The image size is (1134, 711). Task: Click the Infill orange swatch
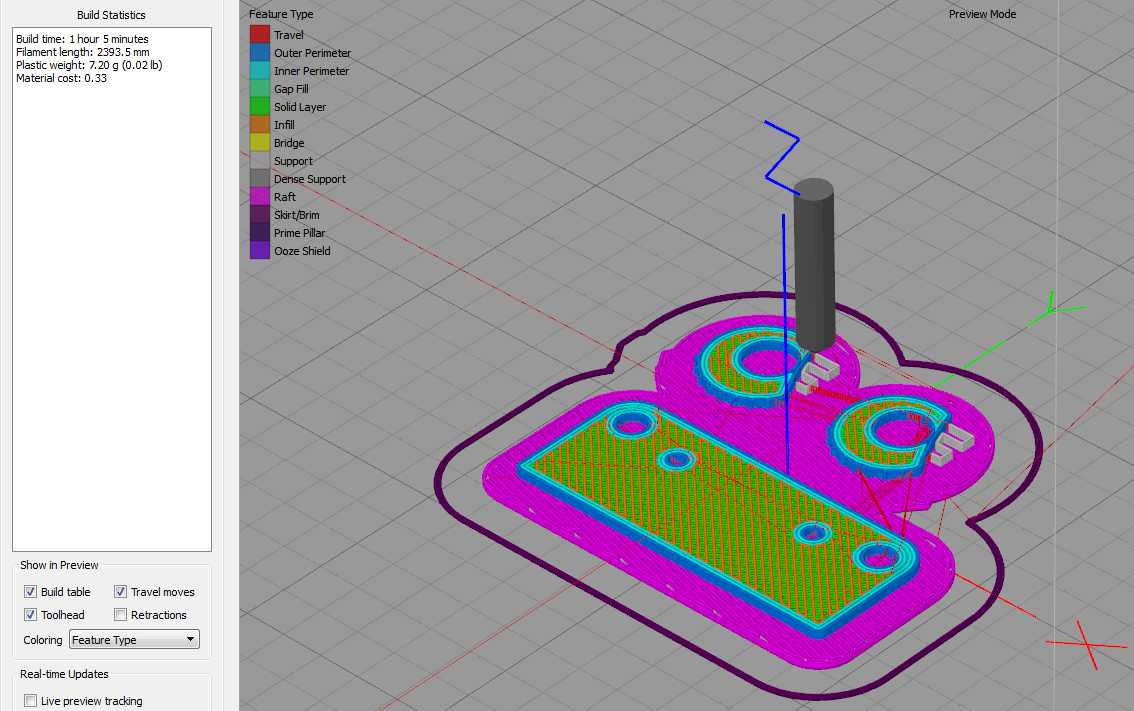click(260, 125)
